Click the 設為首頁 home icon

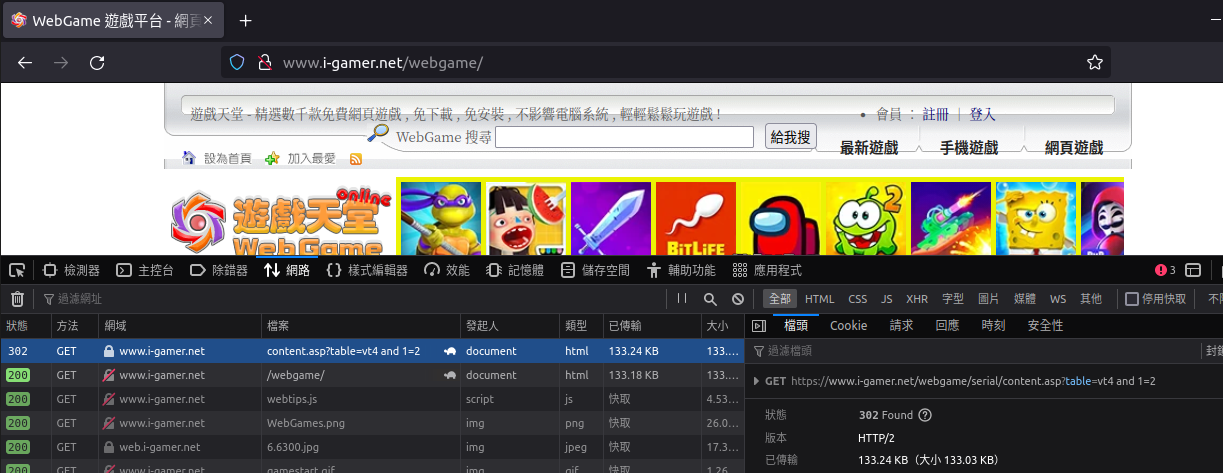point(190,158)
